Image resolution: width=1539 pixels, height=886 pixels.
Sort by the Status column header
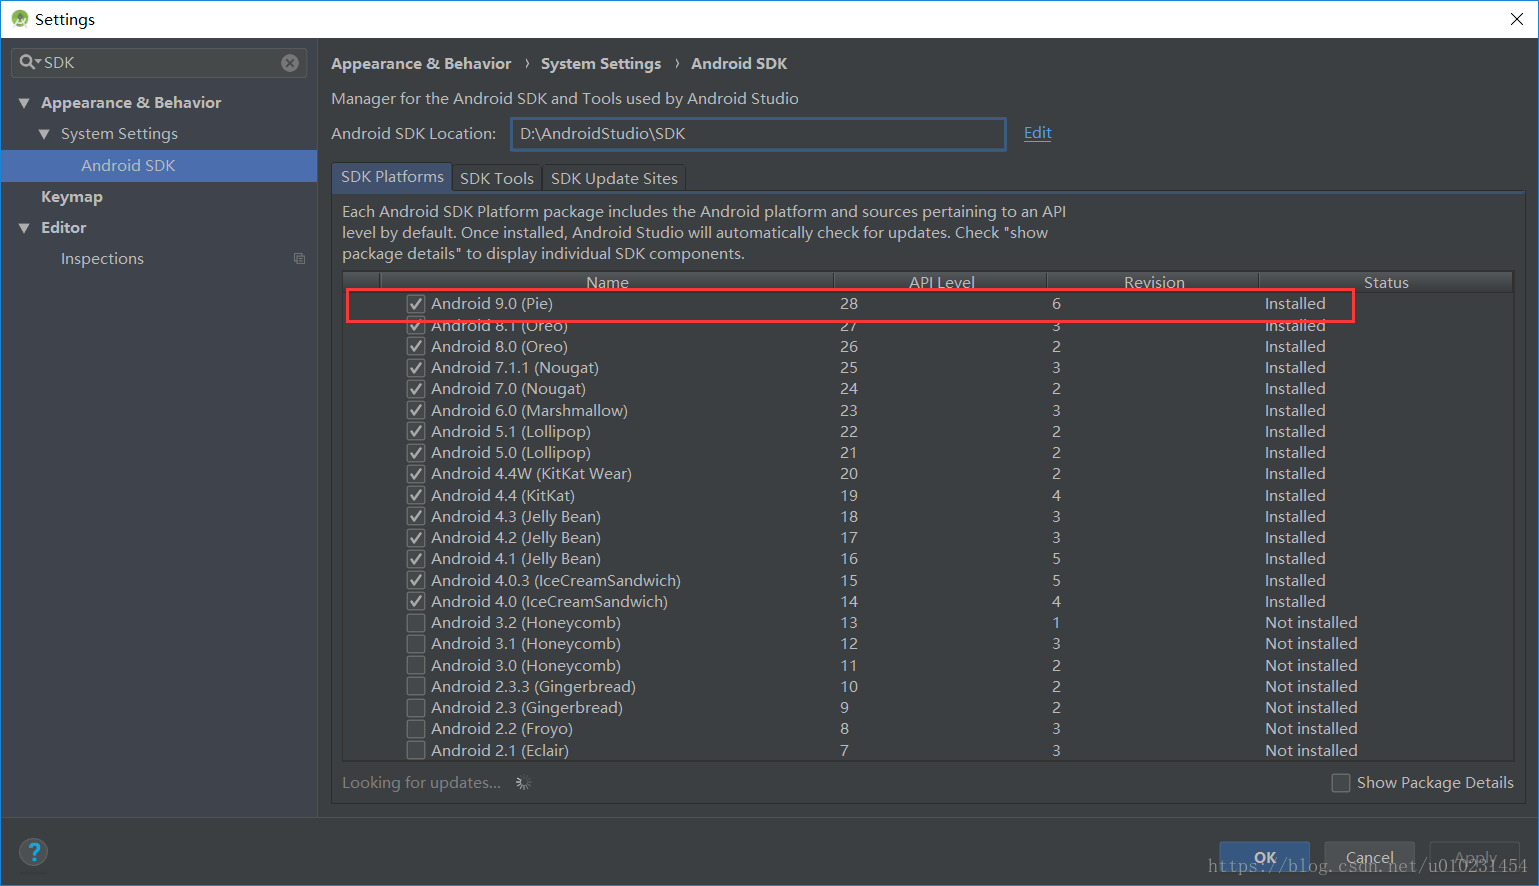(x=1386, y=282)
